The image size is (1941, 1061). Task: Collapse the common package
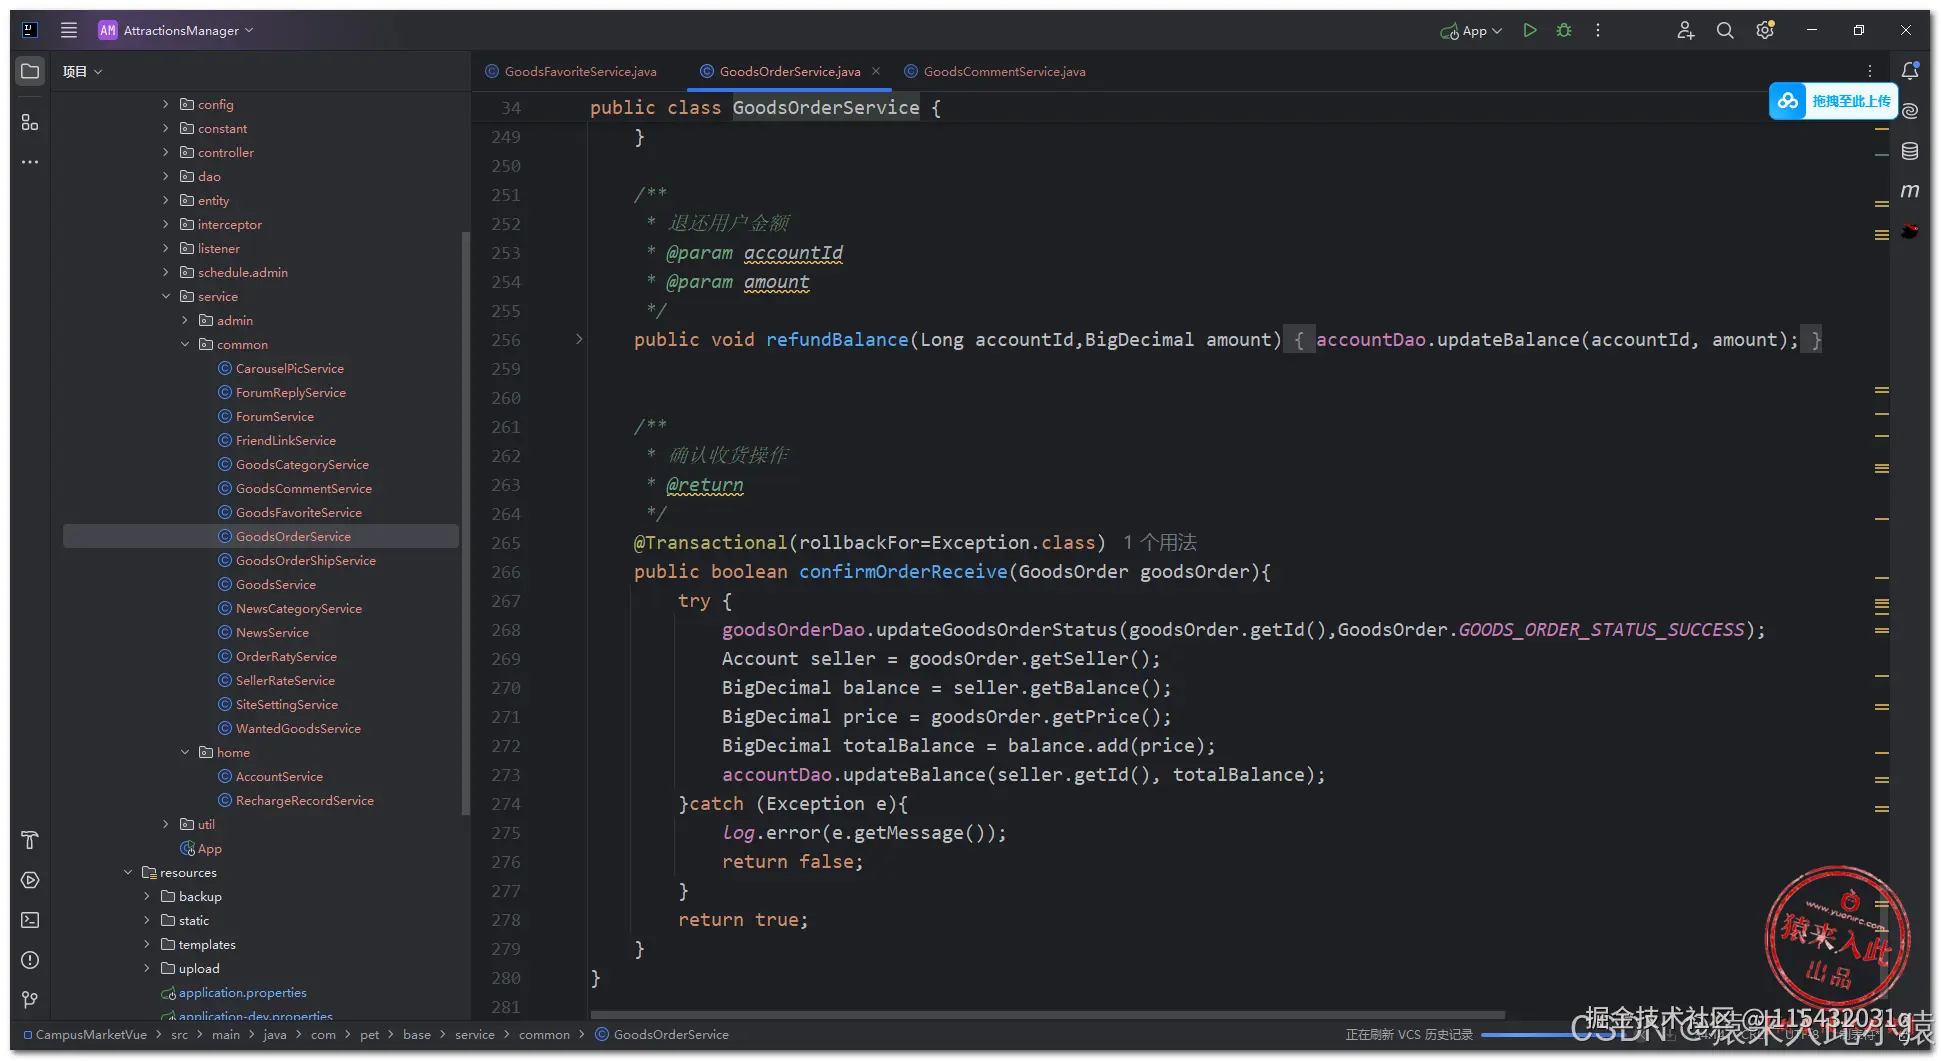click(x=185, y=344)
